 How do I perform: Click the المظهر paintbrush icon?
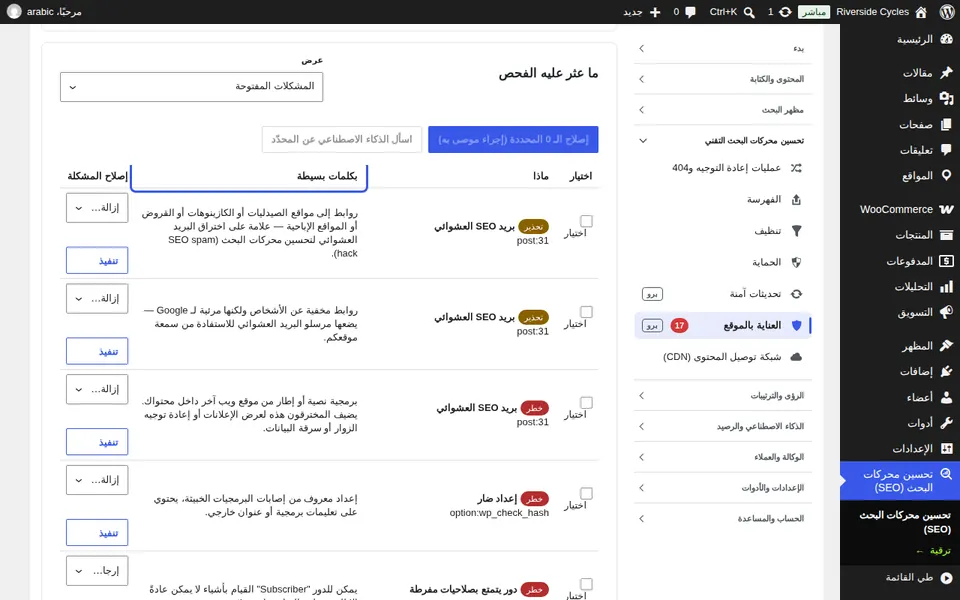click(947, 346)
